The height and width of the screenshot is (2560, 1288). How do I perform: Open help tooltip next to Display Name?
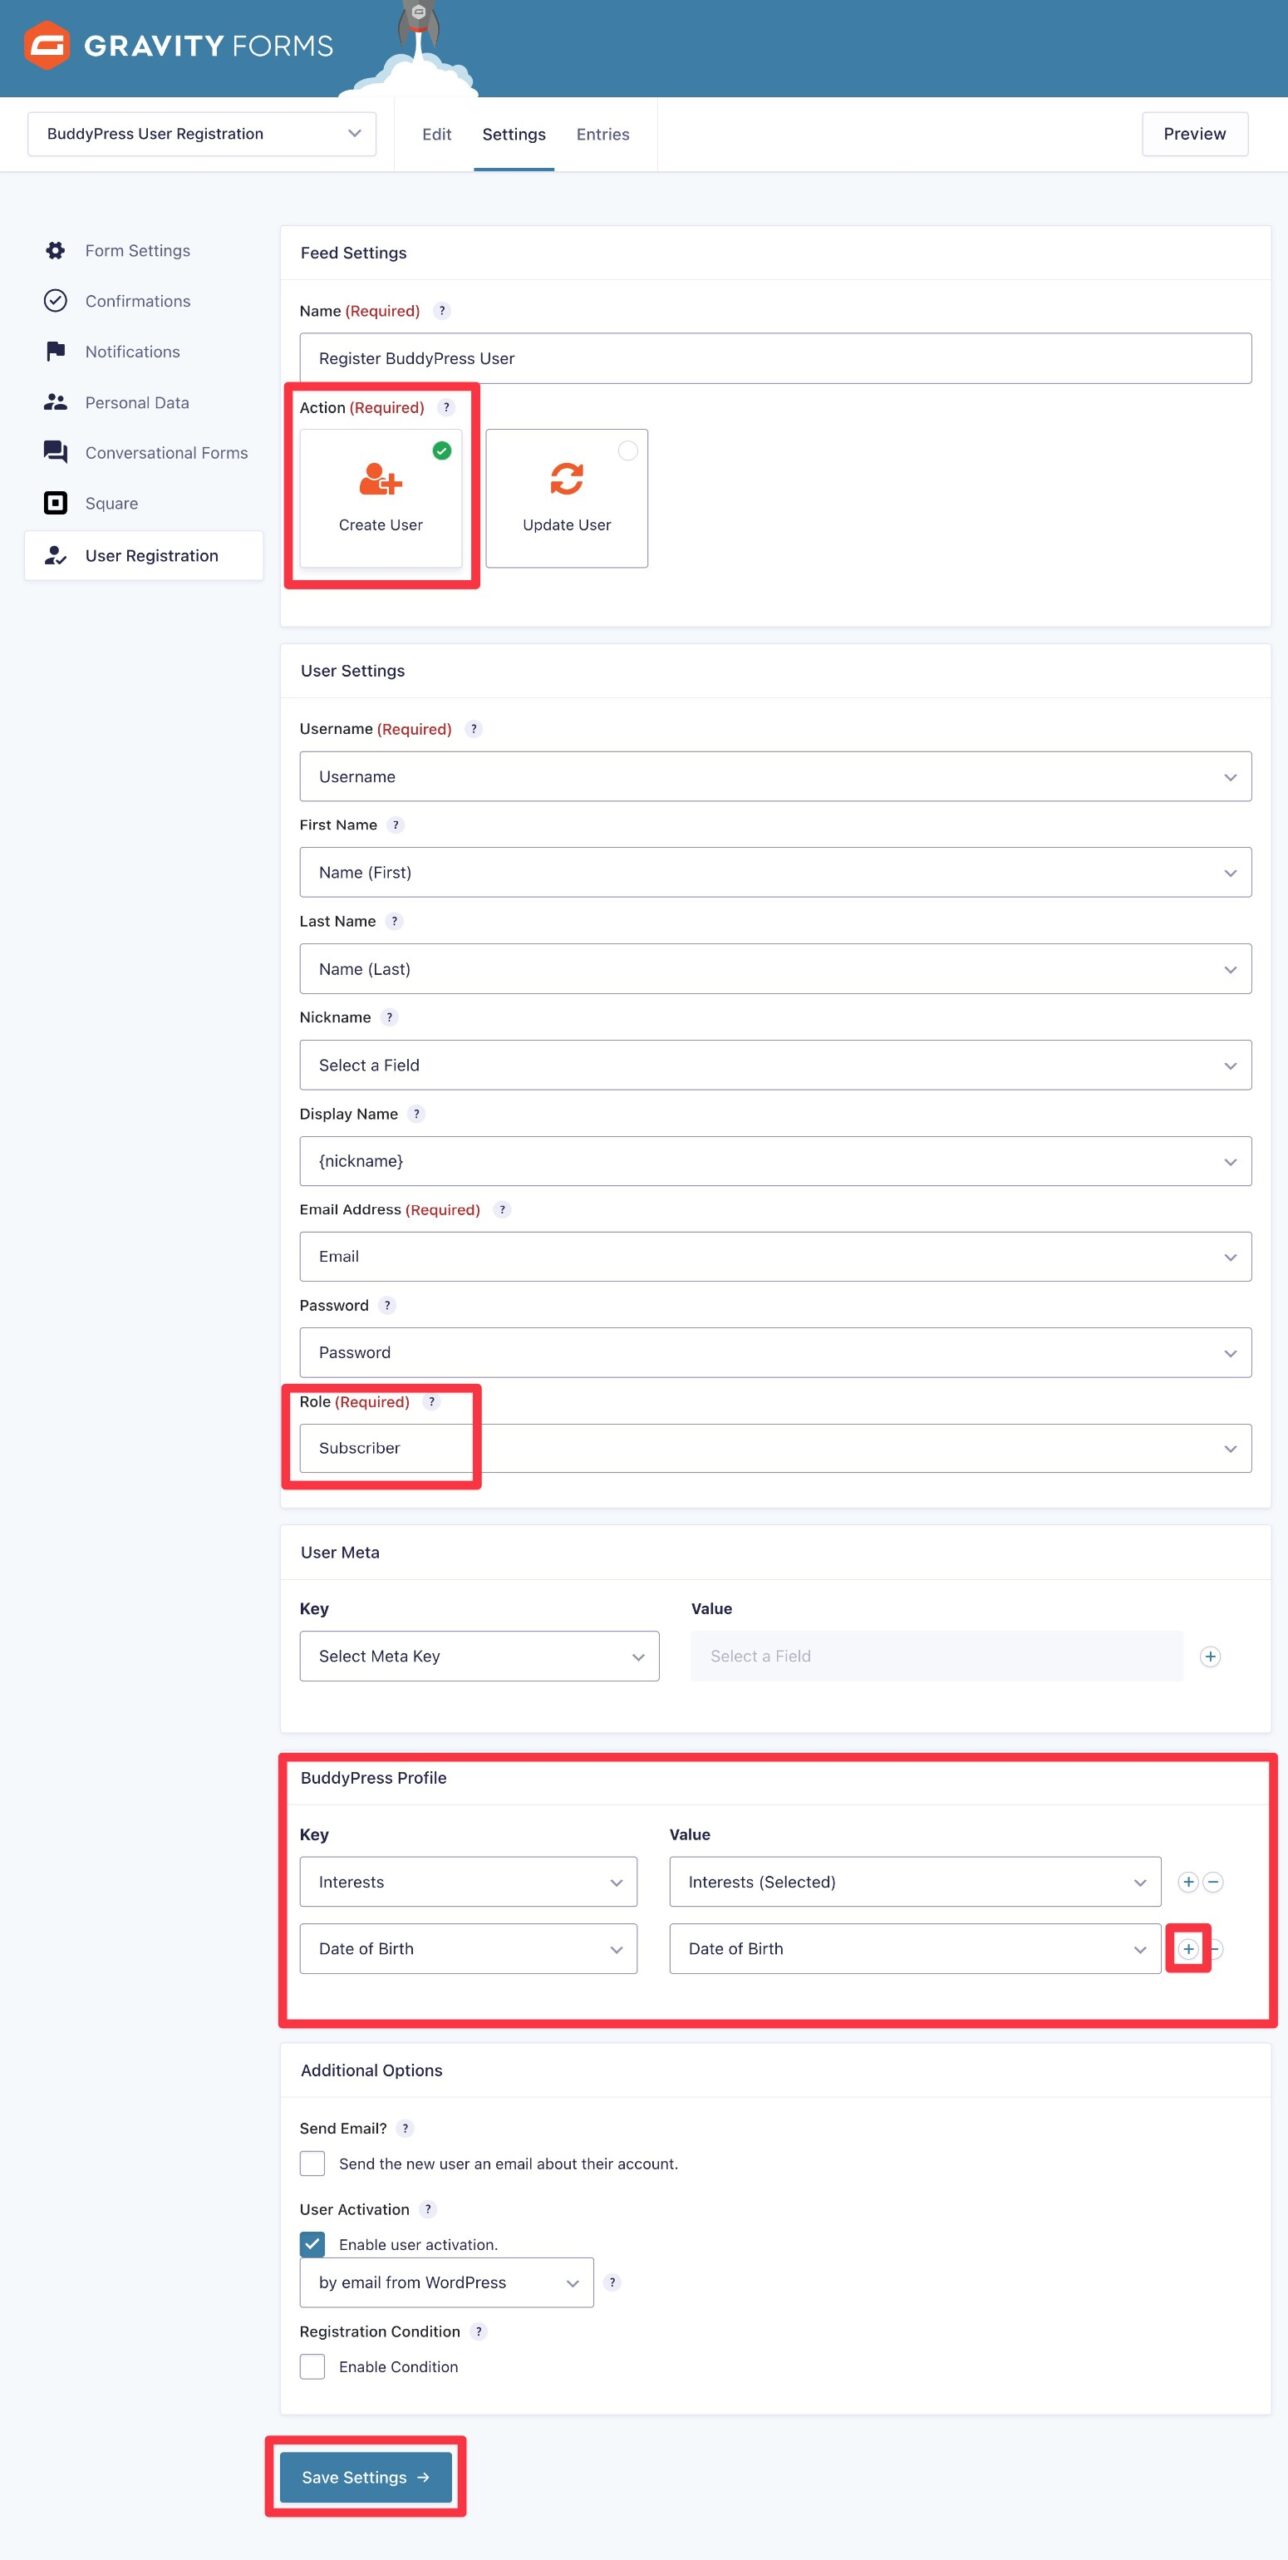coord(417,1114)
